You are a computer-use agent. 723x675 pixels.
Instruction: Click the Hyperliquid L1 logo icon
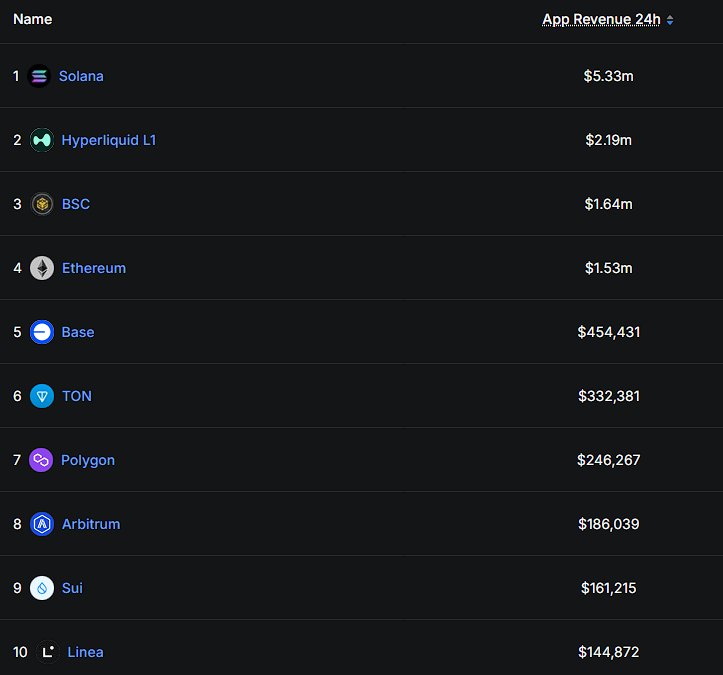pos(41,140)
